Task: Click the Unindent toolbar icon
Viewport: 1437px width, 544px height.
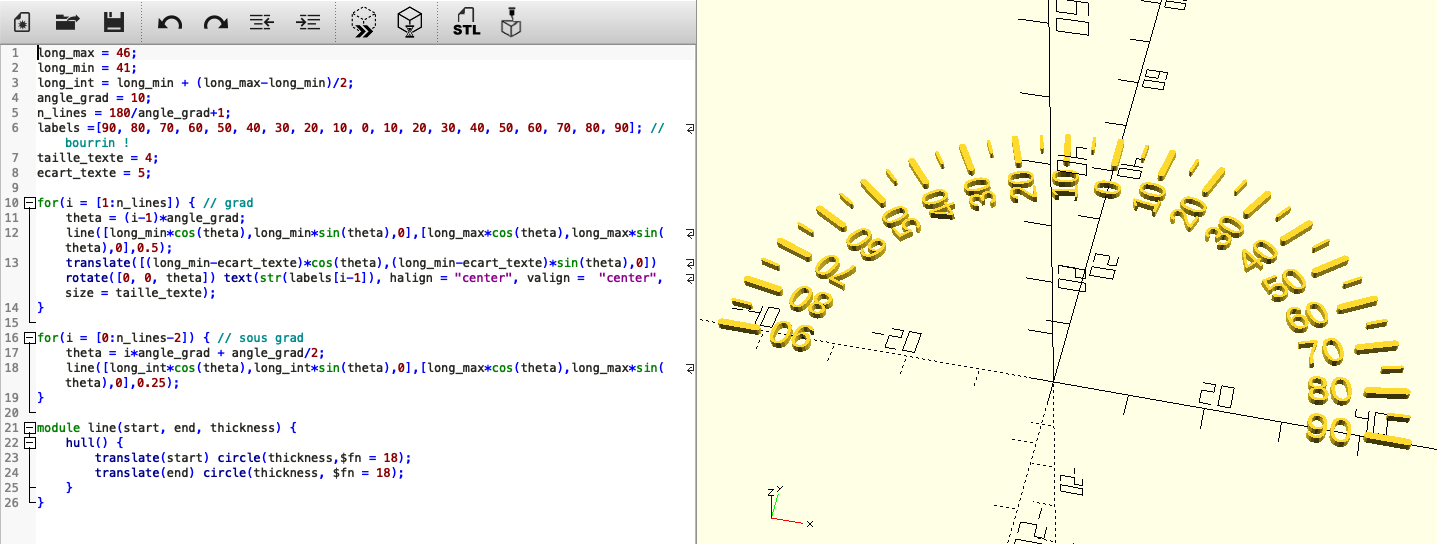Action: pyautogui.click(x=261, y=22)
